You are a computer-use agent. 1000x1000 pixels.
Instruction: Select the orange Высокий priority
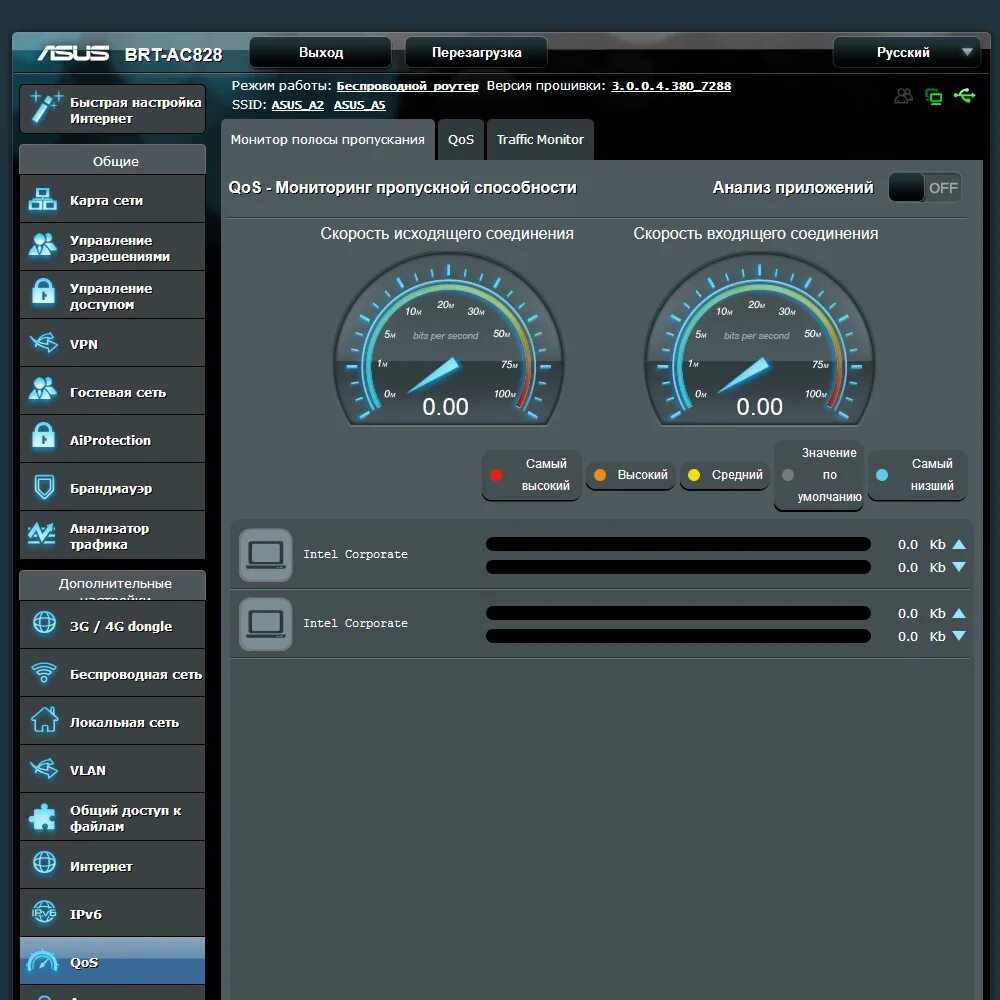[630, 475]
